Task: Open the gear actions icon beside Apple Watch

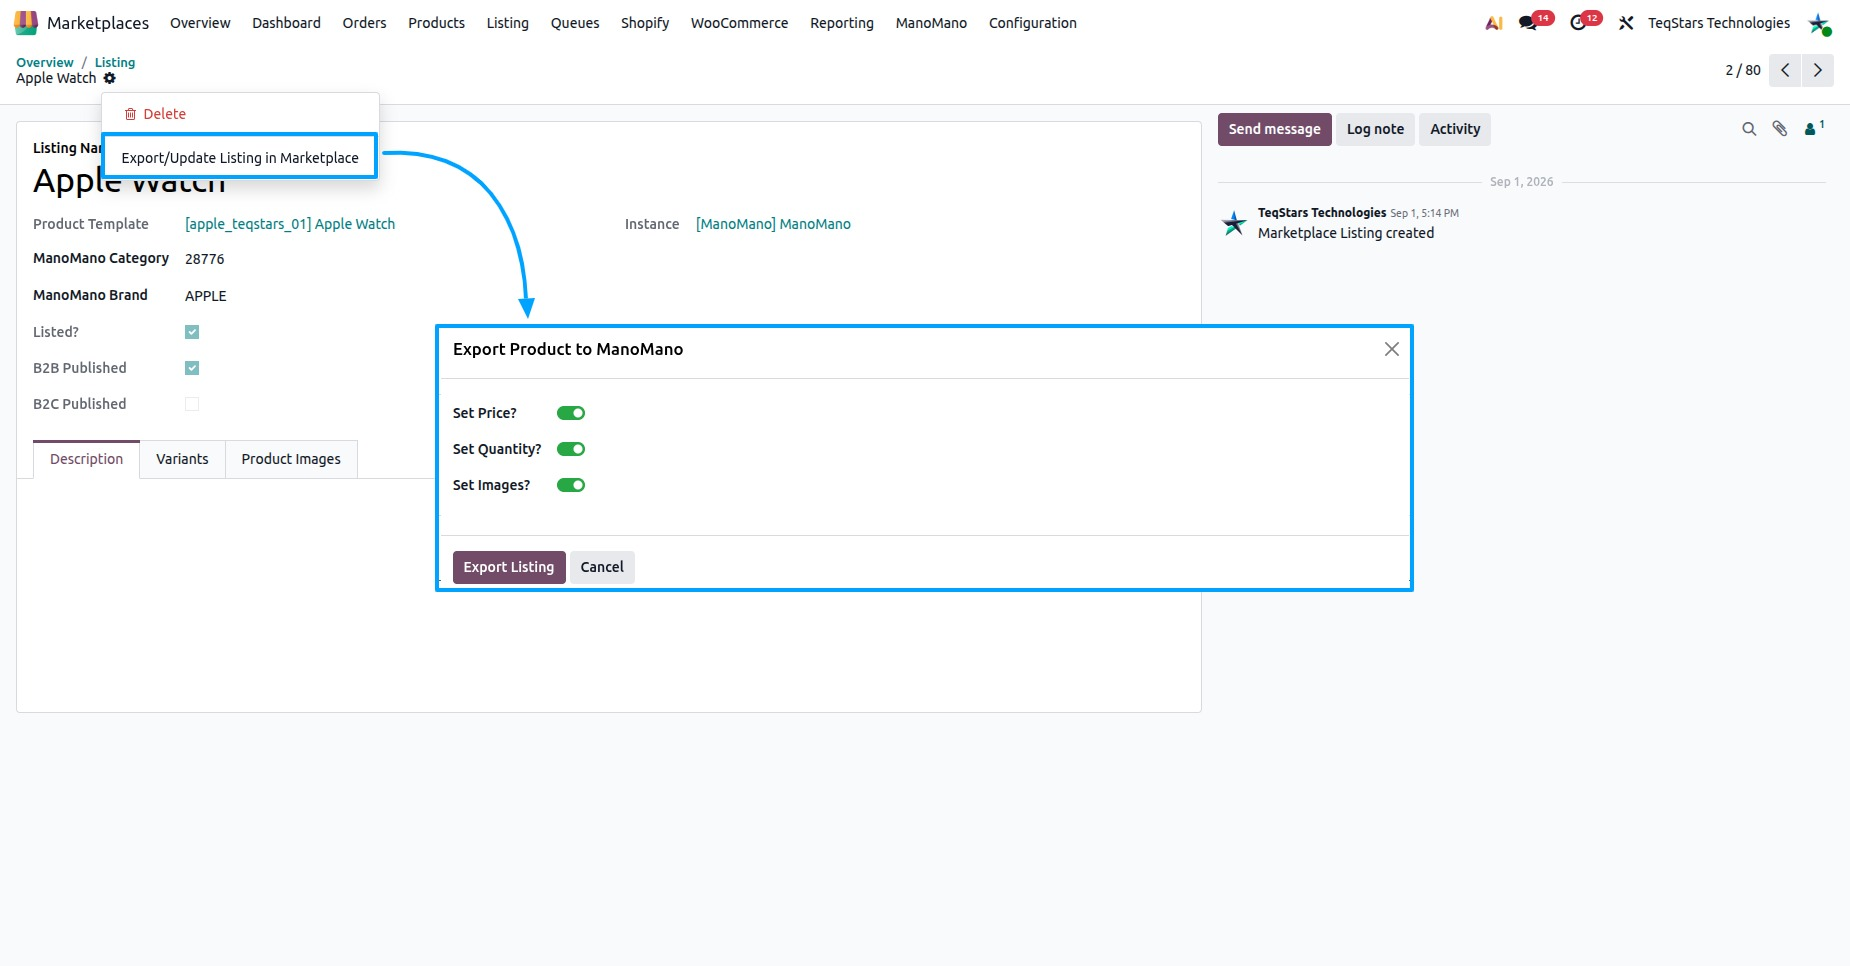Action: pyautogui.click(x=110, y=78)
